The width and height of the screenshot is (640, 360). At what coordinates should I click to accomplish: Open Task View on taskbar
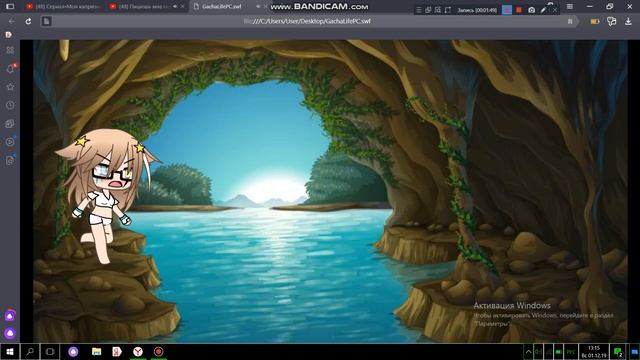[50, 351]
